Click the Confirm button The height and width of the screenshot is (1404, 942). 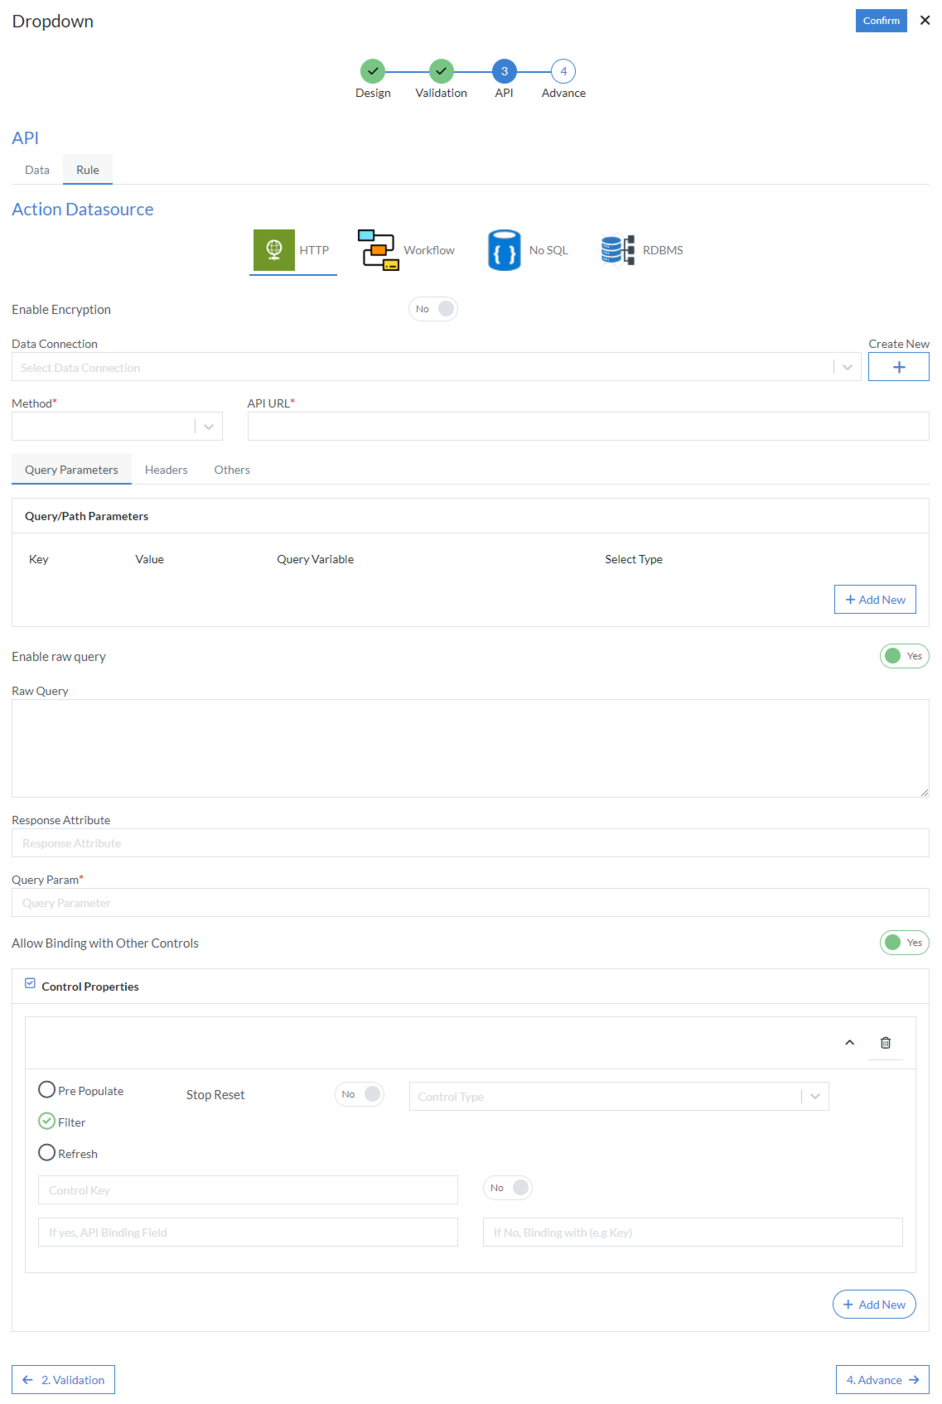[x=880, y=20]
